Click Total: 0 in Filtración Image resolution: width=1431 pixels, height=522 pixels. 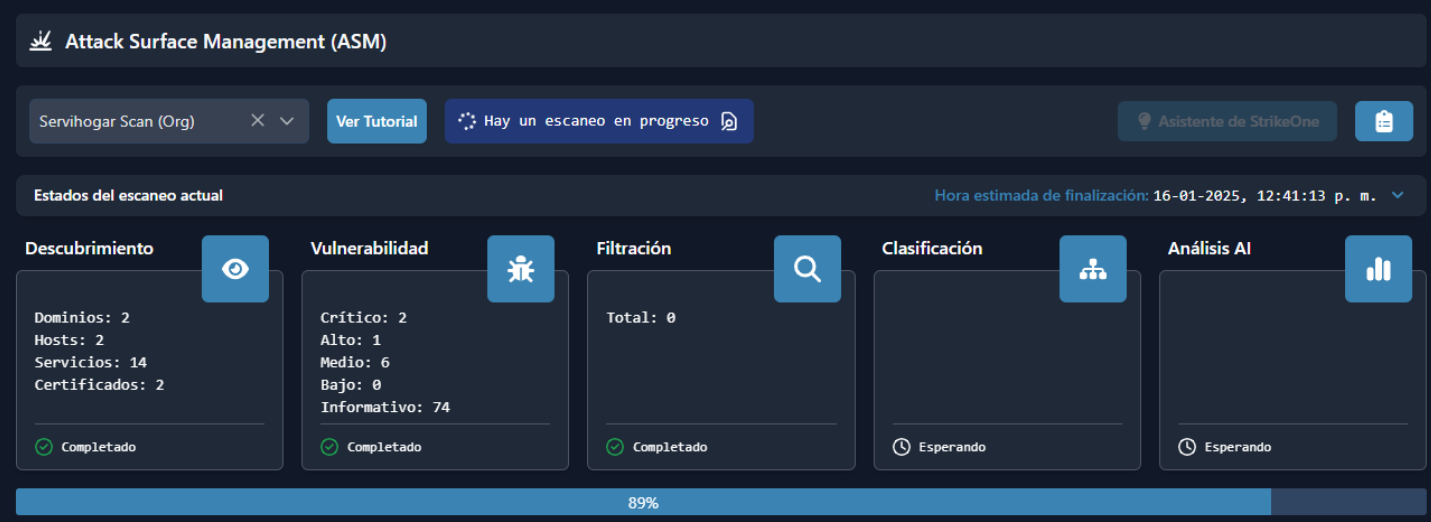641,317
